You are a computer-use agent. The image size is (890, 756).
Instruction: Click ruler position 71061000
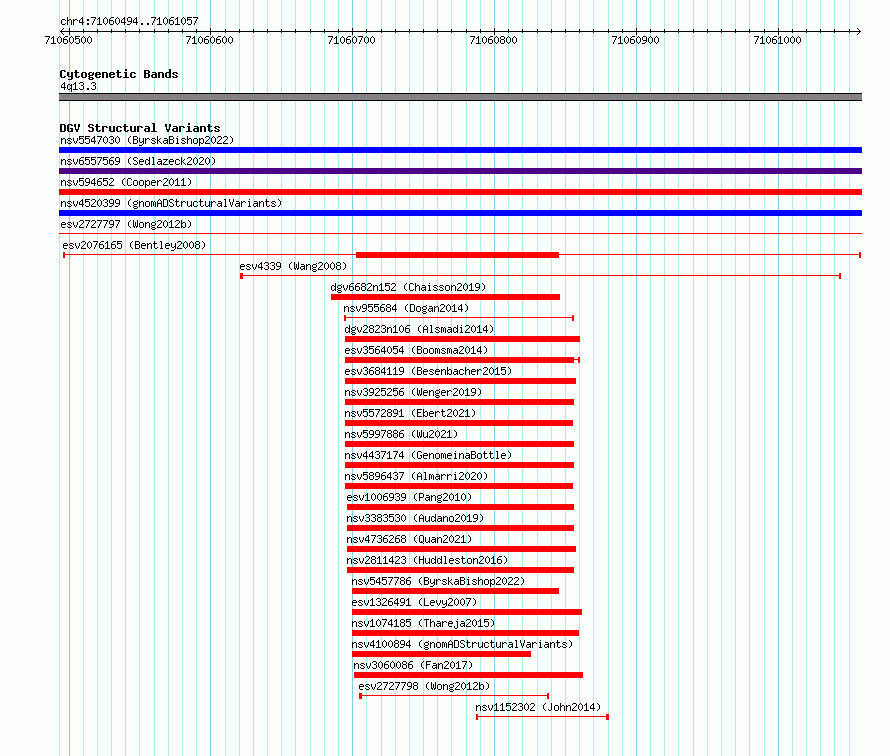pyautogui.click(x=777, y=40)
